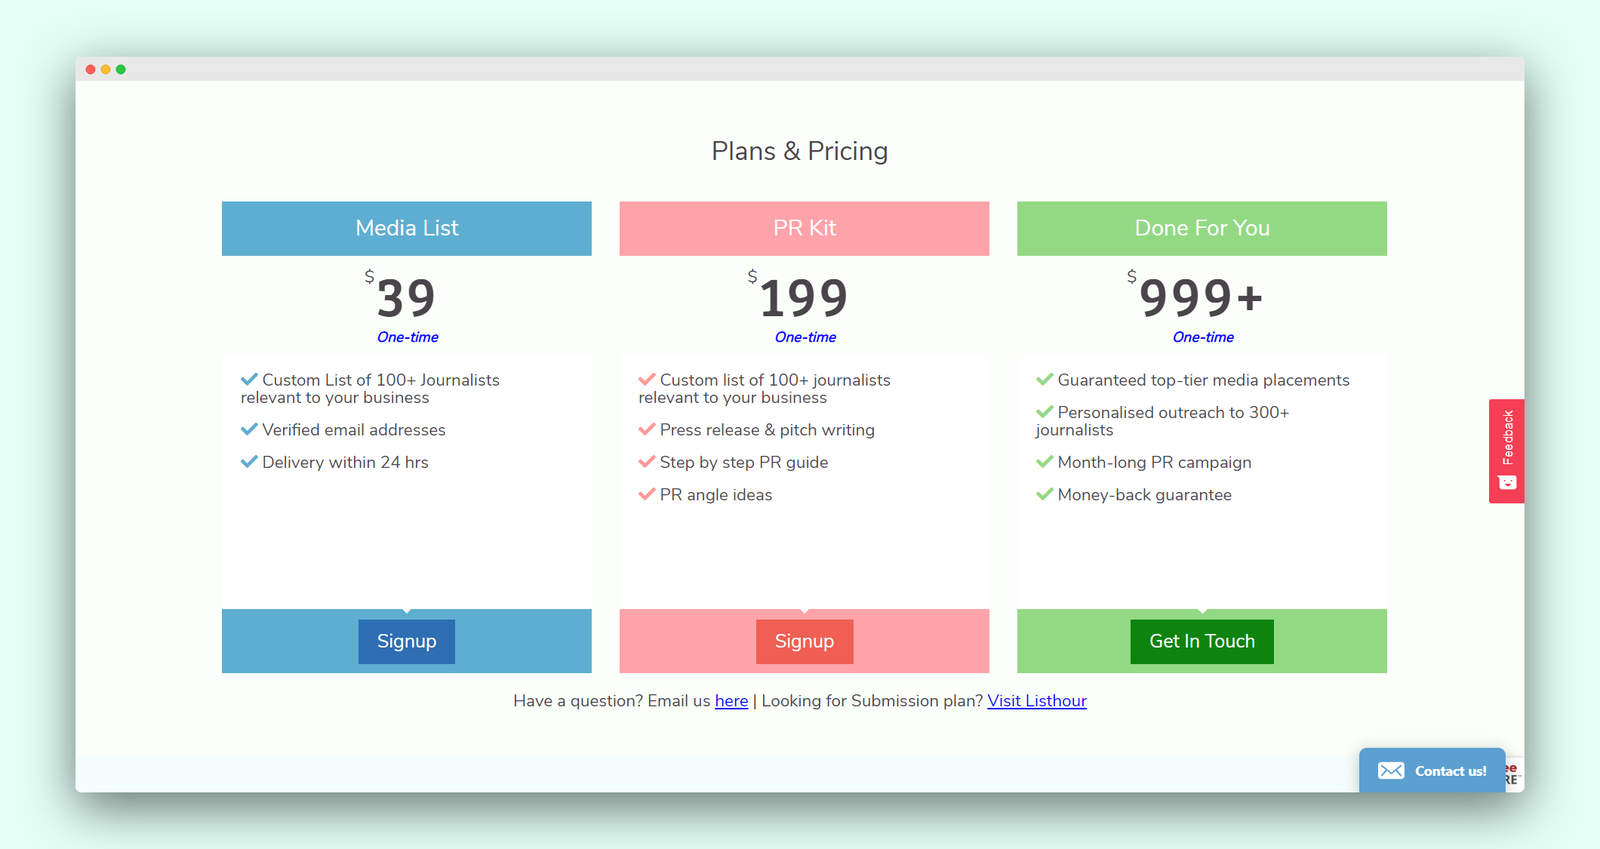Click the checkmark beside Verified email addresses
The width and height of the screenshot is (1600, 849).
(249, 429)
